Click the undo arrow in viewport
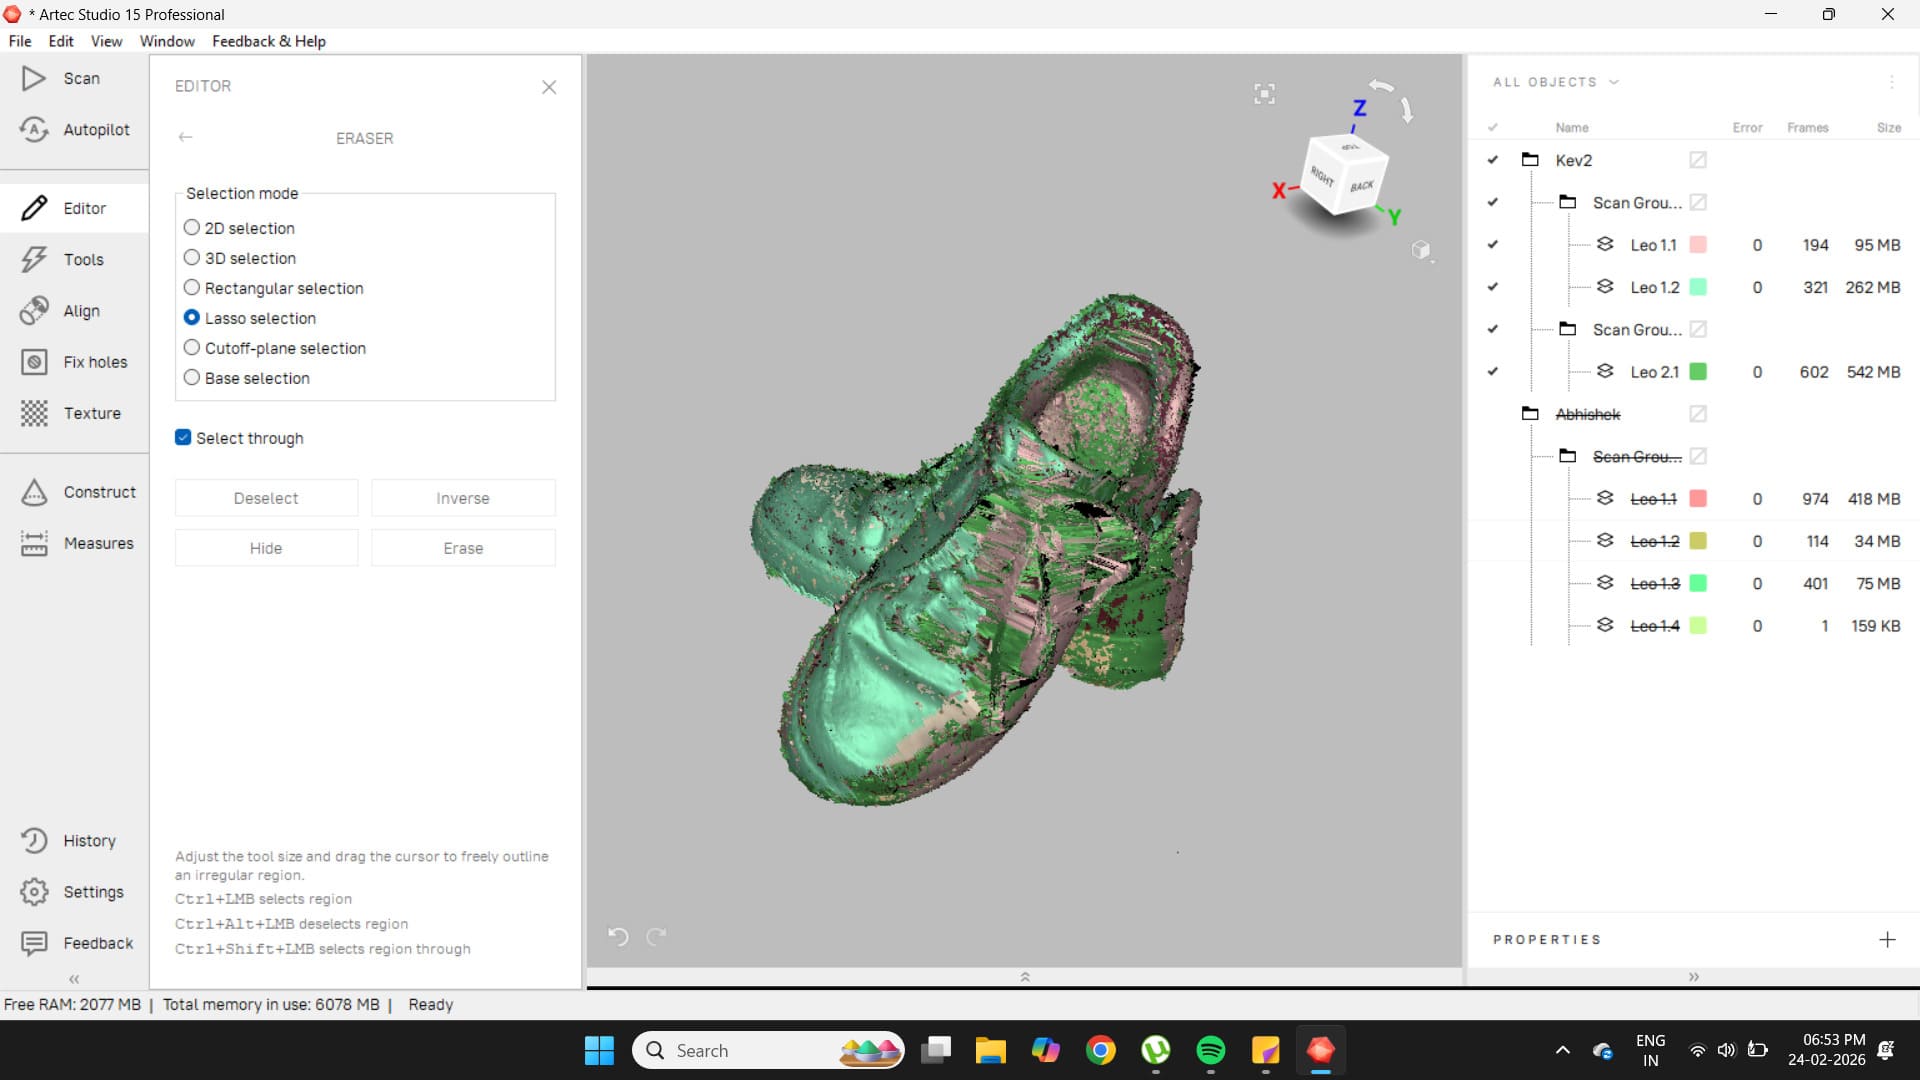 pos(618,937)
